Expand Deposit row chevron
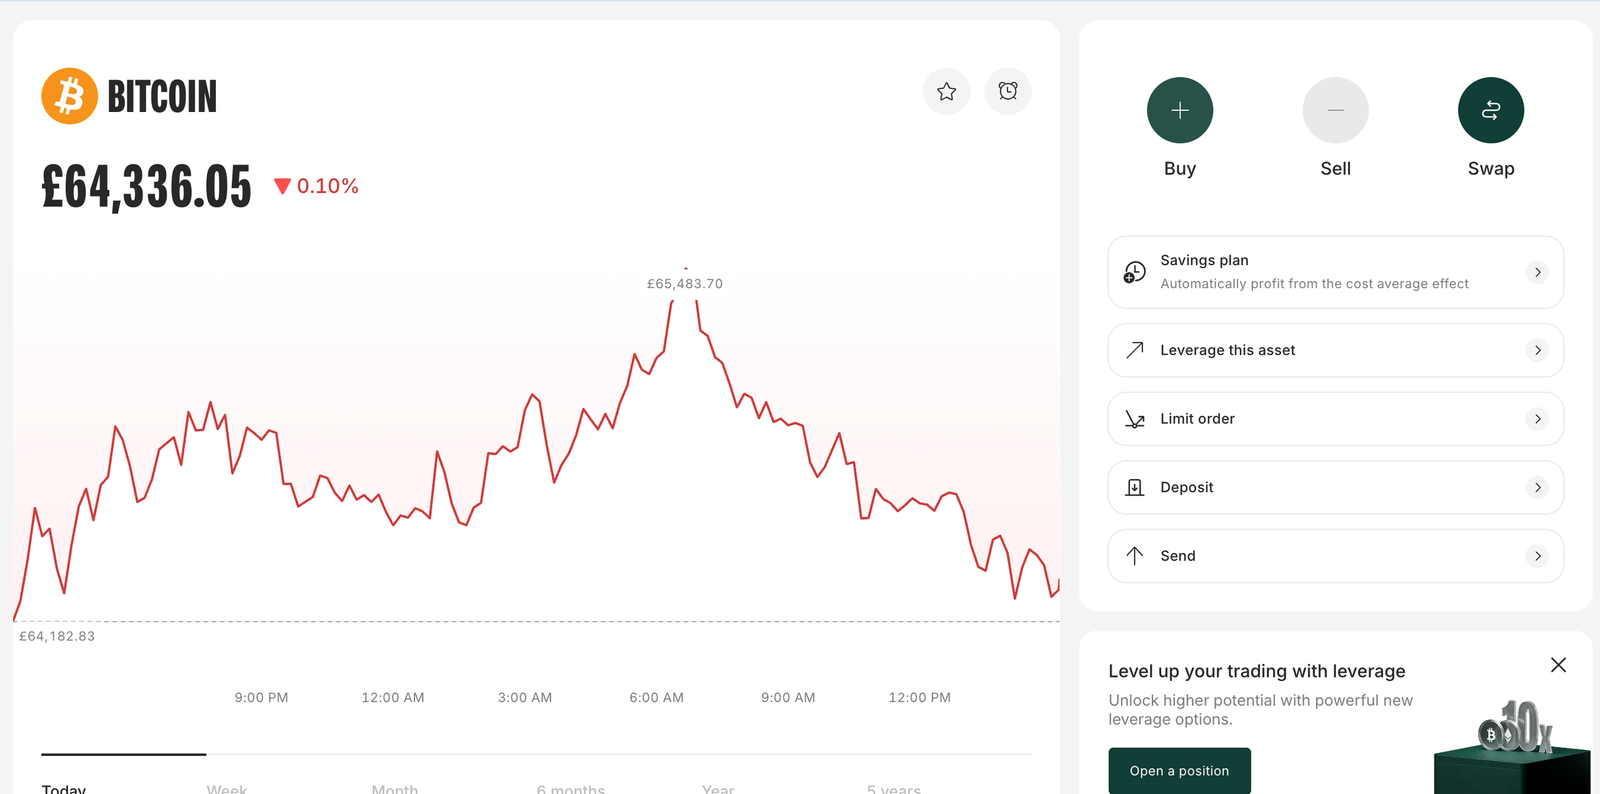This screenshot has width=1600, height=794. point(1538,487)
